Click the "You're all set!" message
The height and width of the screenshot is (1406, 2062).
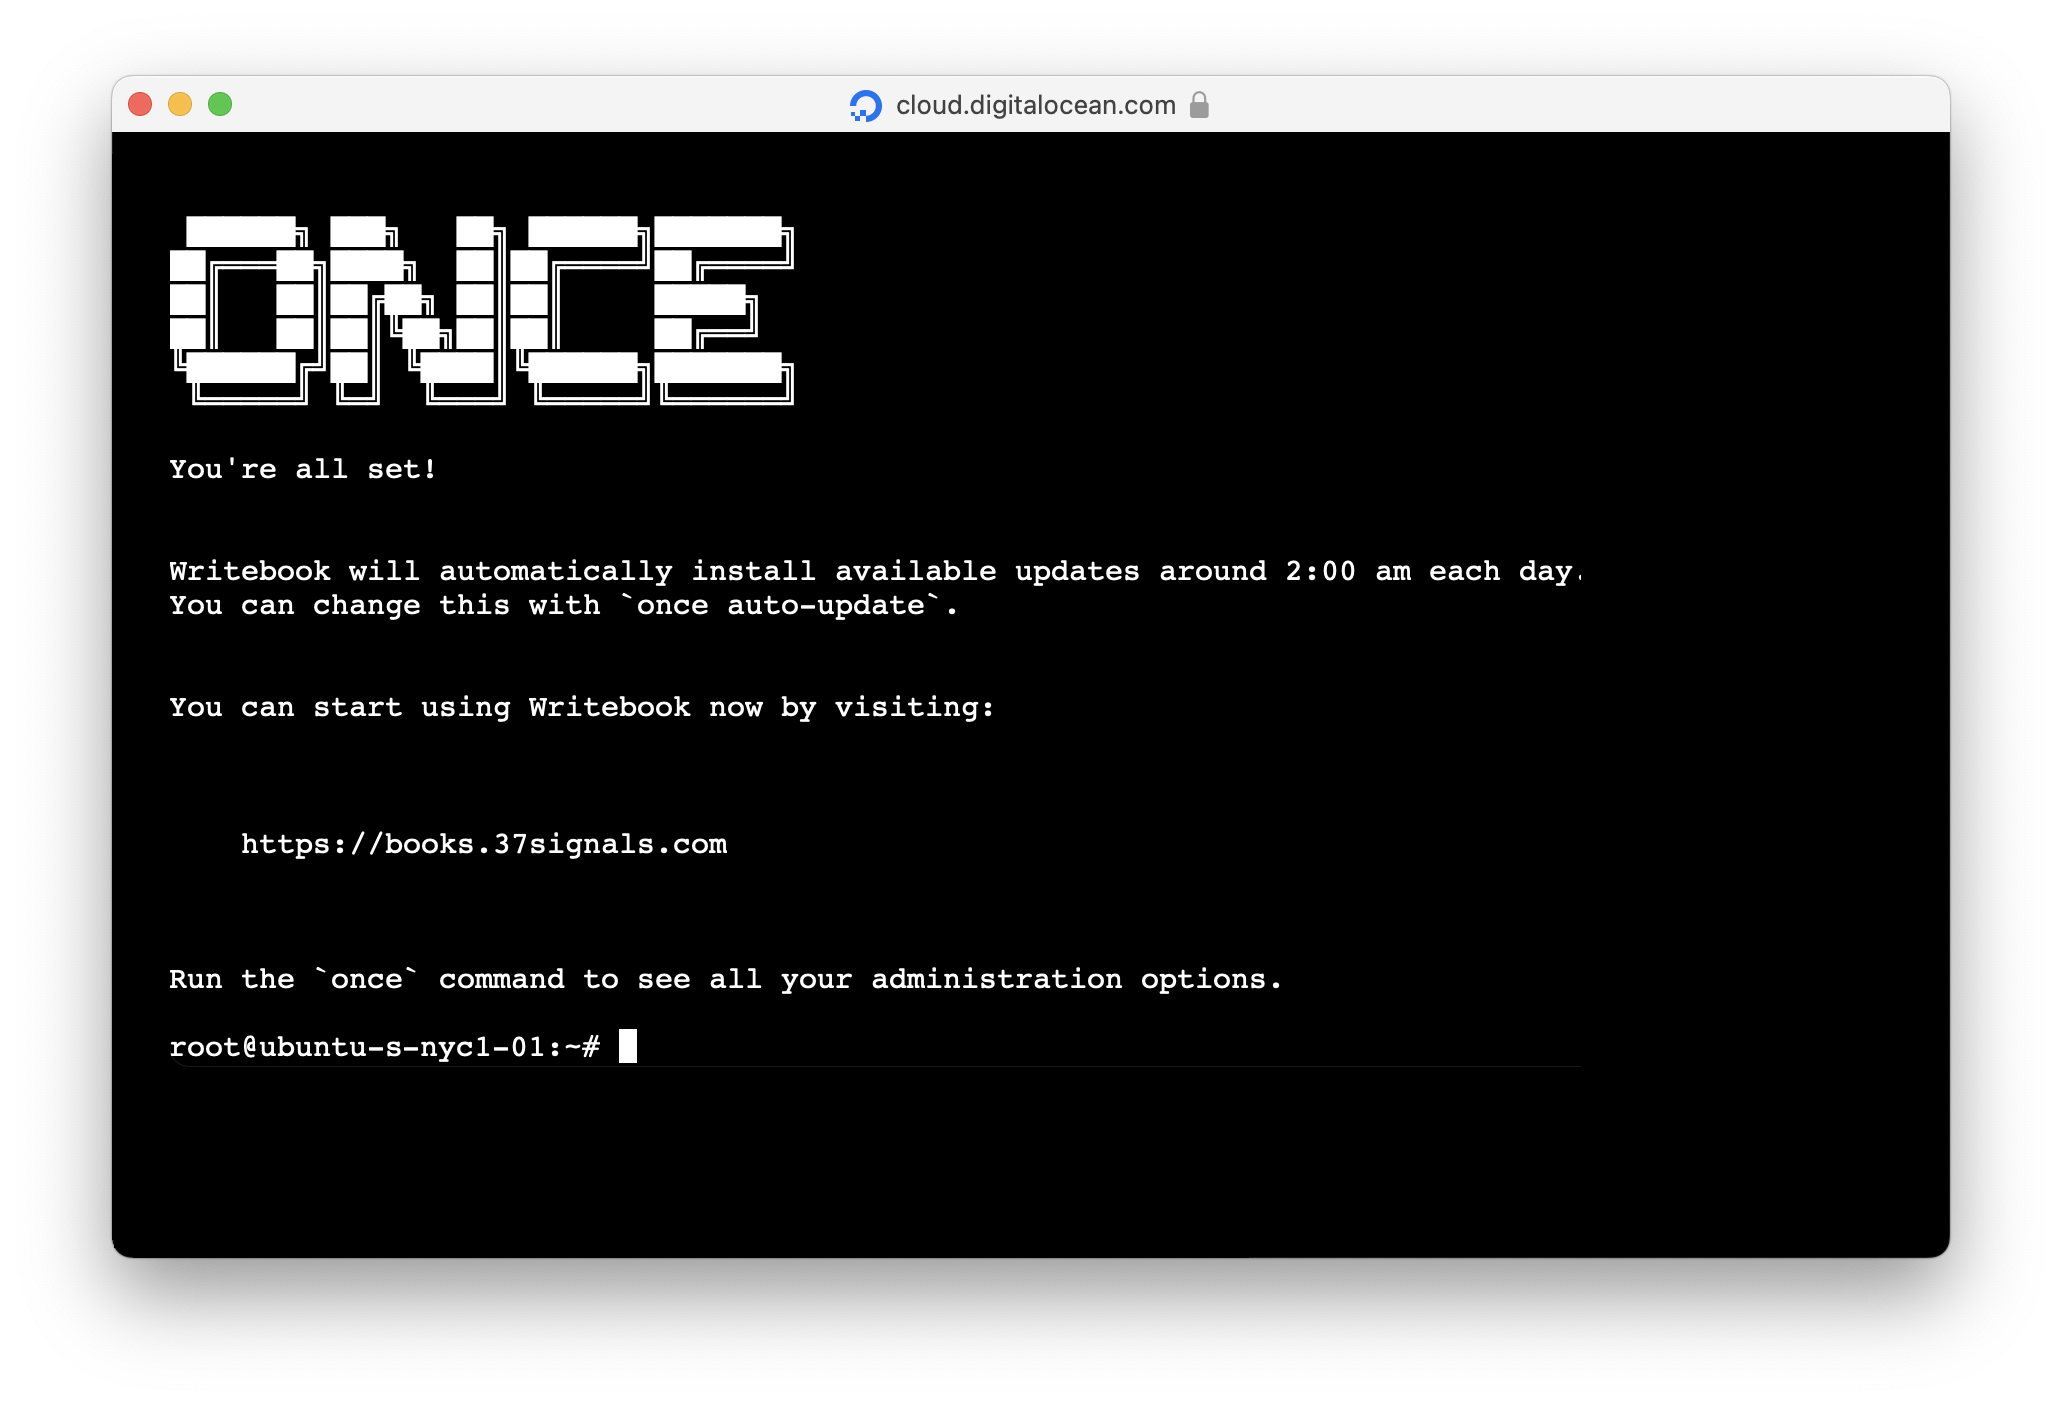tap(302, 469)
